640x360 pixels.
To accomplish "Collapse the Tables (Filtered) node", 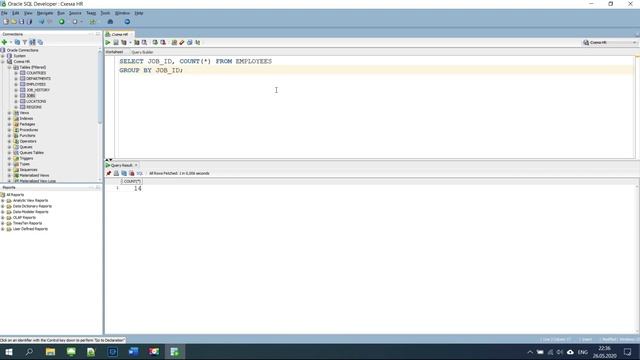I will tap(9, 67).
